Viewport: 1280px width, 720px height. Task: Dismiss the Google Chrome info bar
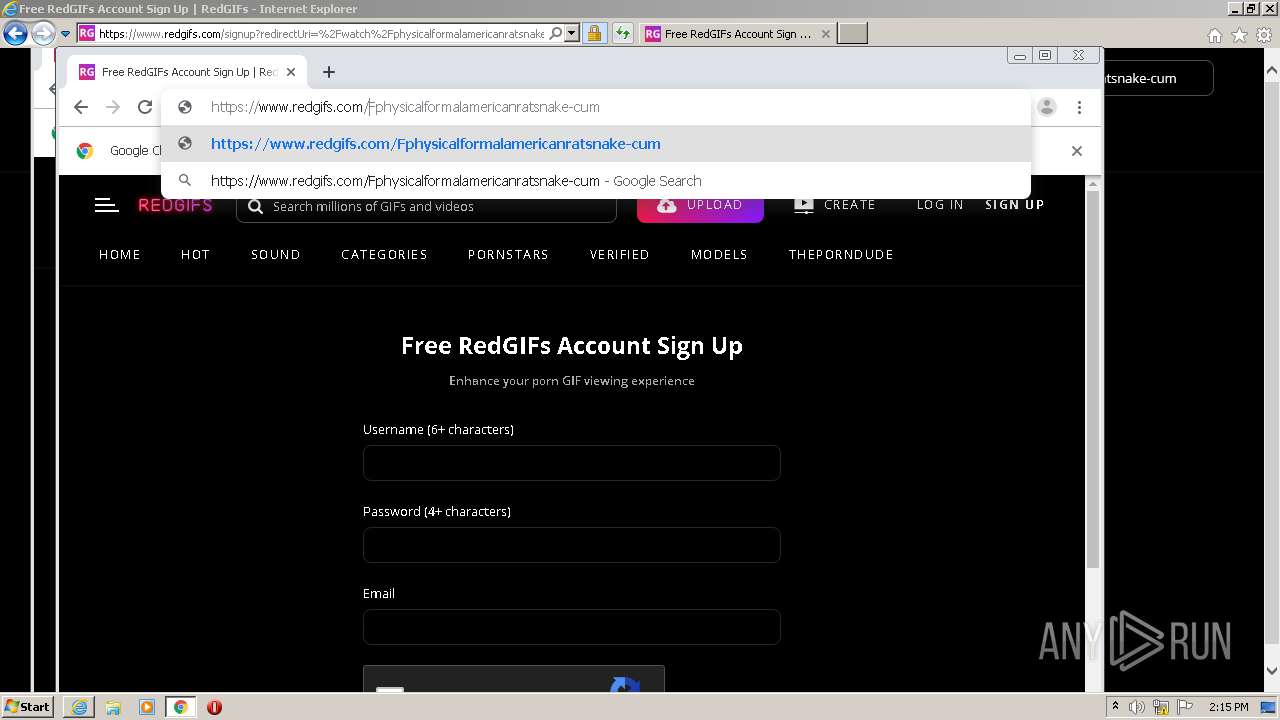click(1077, 151)
